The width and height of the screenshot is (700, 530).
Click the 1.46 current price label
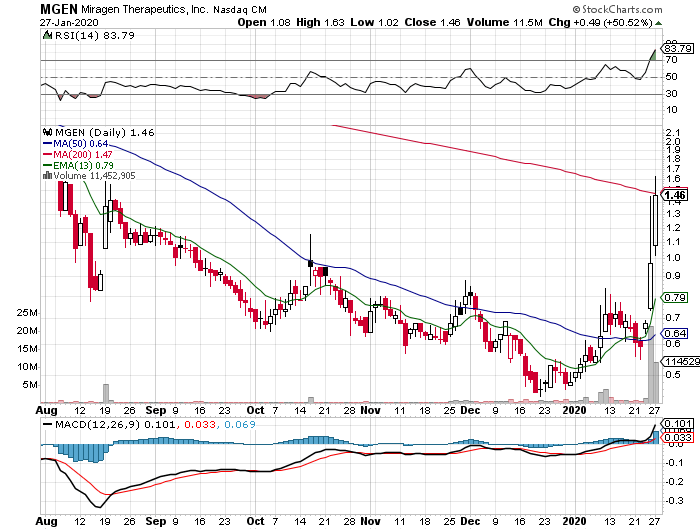pos(678,195)
